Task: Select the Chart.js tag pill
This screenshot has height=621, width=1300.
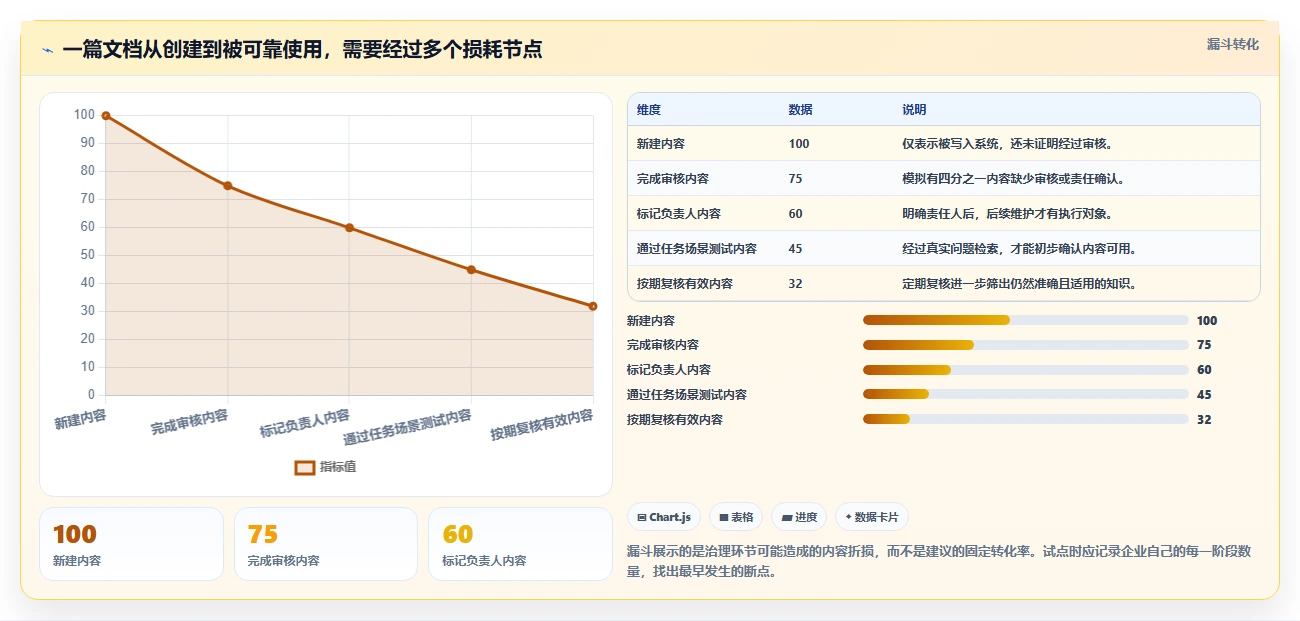Action: click(x=664, y=517)
